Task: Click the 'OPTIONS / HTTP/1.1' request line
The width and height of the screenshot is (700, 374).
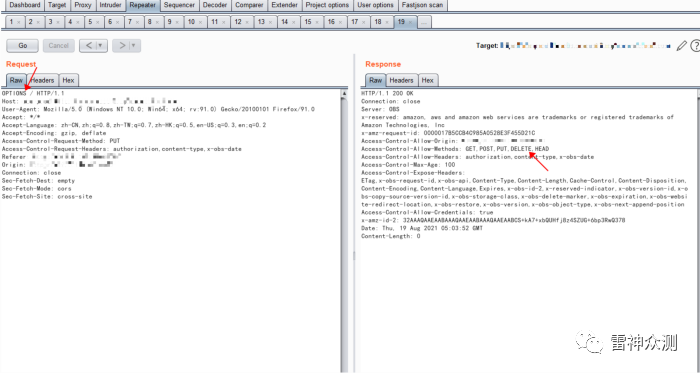Action: coord(33,94)
